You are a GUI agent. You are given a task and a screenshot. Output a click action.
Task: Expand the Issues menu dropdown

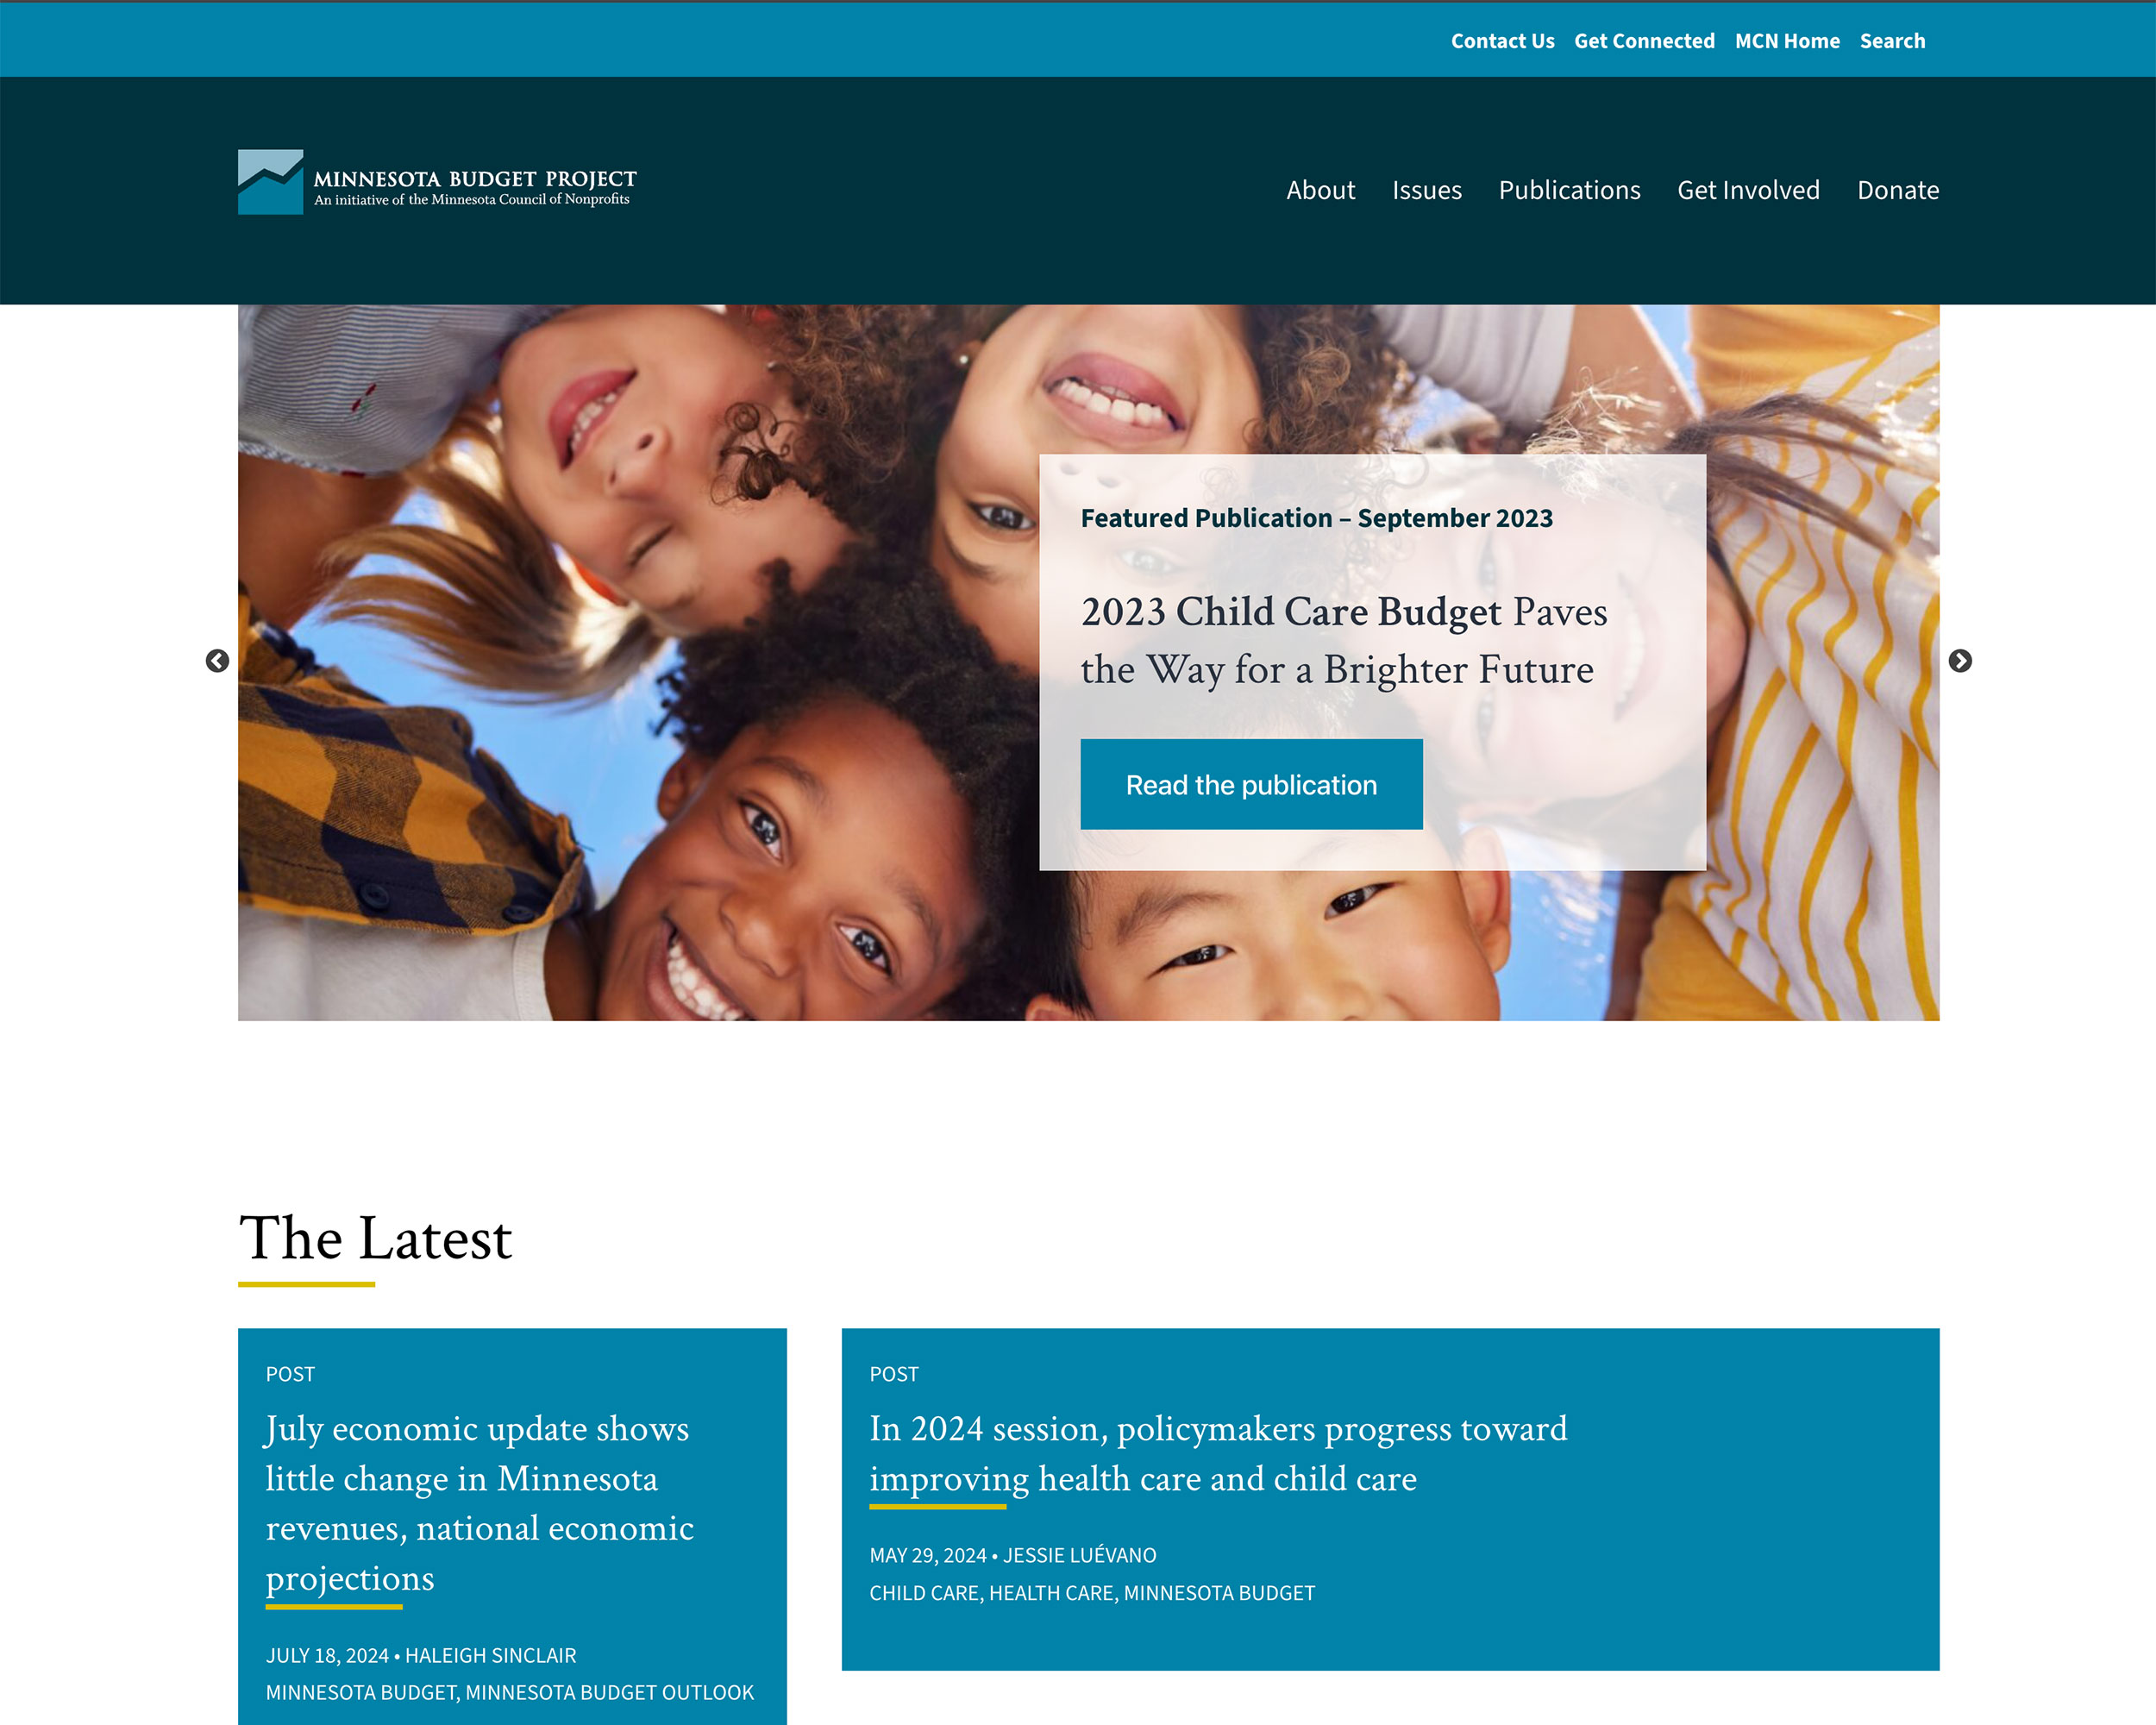click(x=1427, y=190)
